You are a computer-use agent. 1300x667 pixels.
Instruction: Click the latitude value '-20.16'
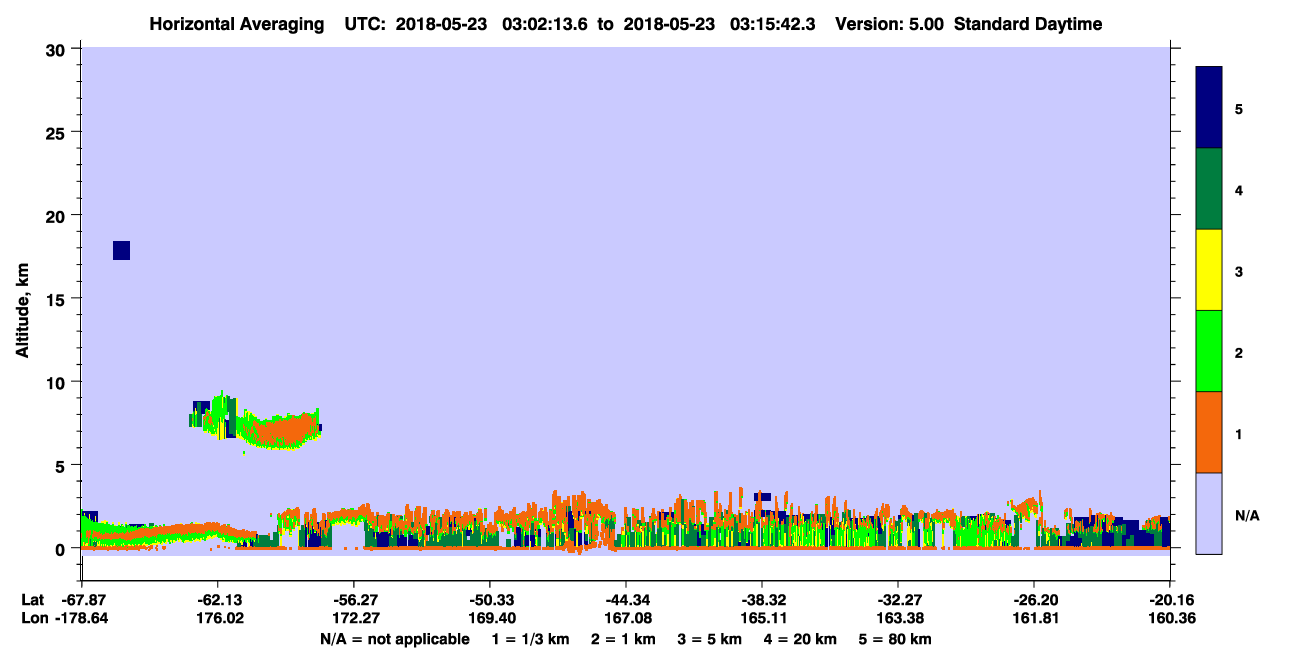click(x=1170, y=600)
